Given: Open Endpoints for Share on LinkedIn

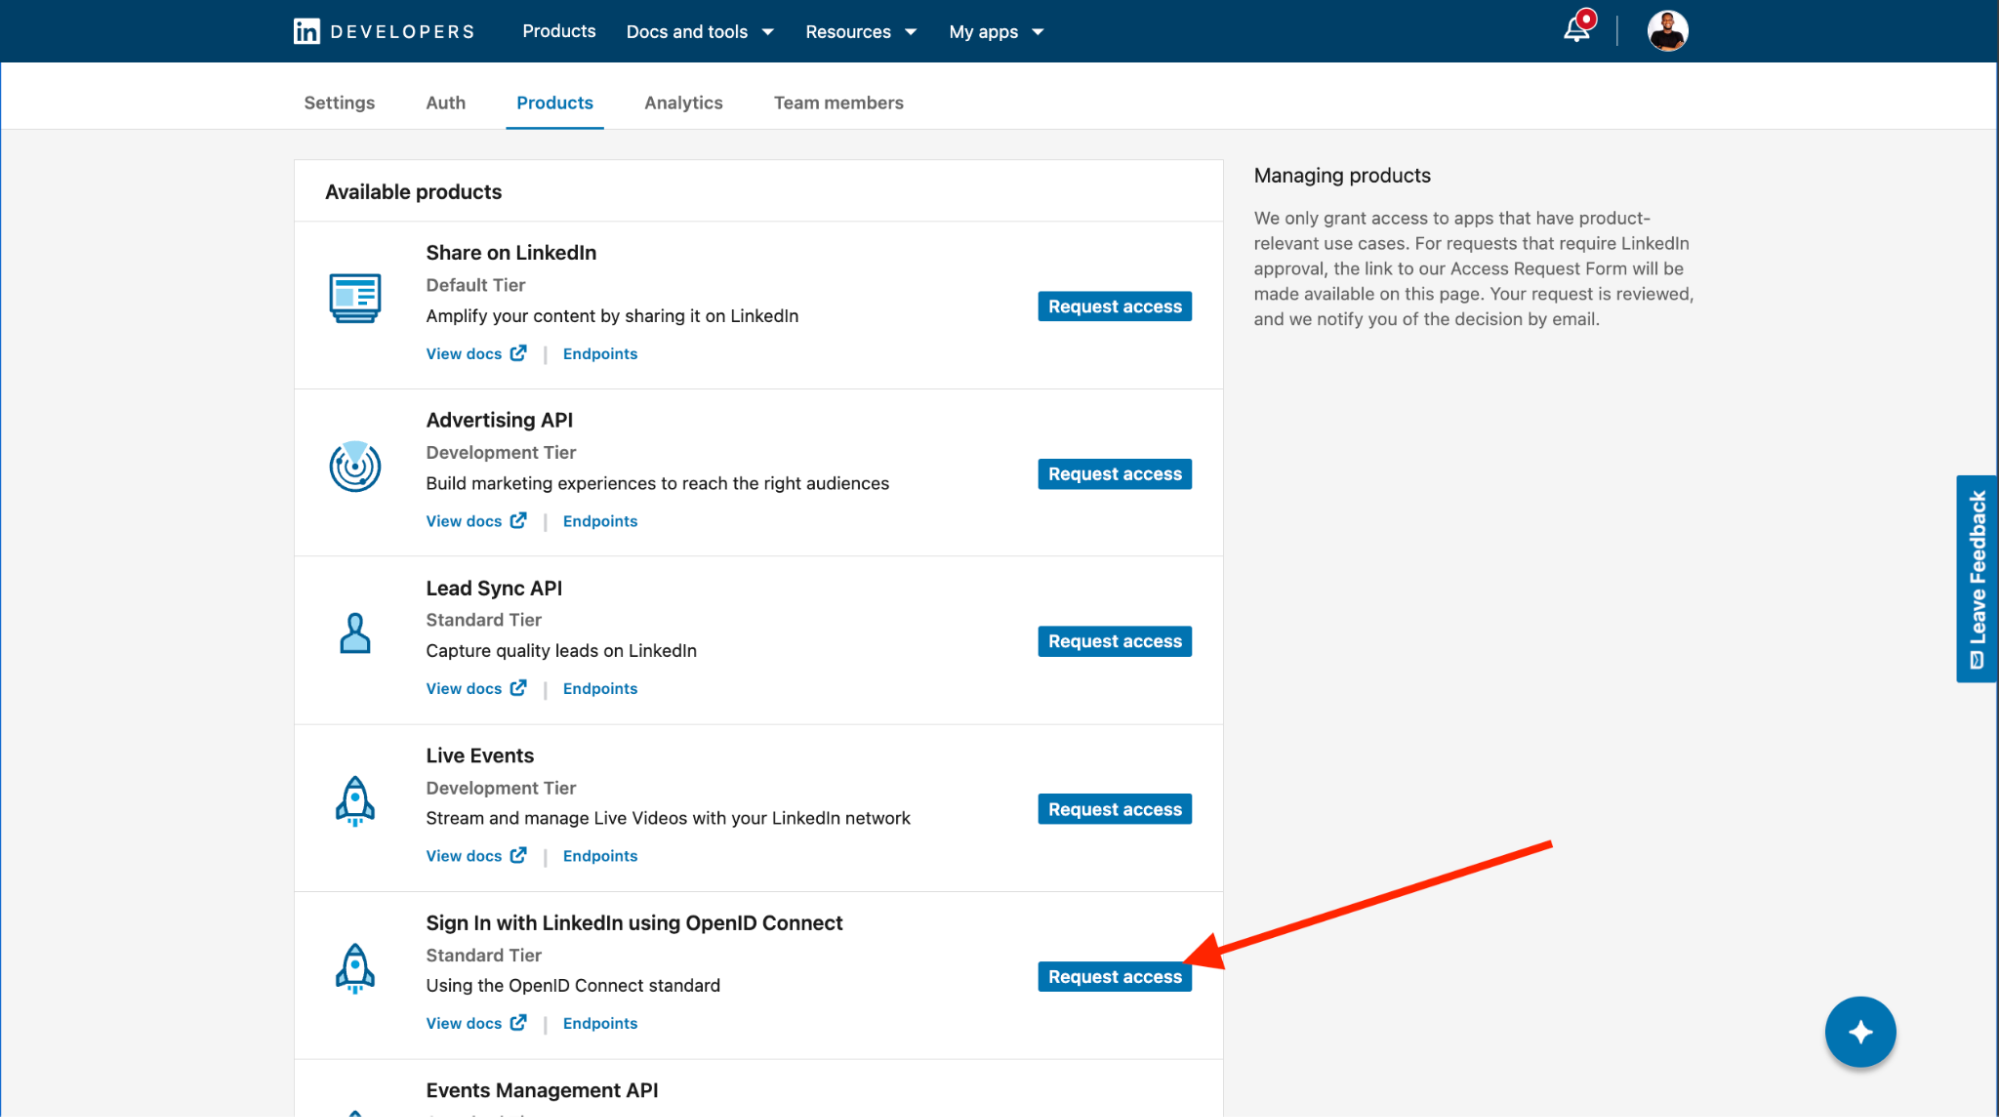Looking at the screenshot, I should pyautogui.click(x=600, y=354).
